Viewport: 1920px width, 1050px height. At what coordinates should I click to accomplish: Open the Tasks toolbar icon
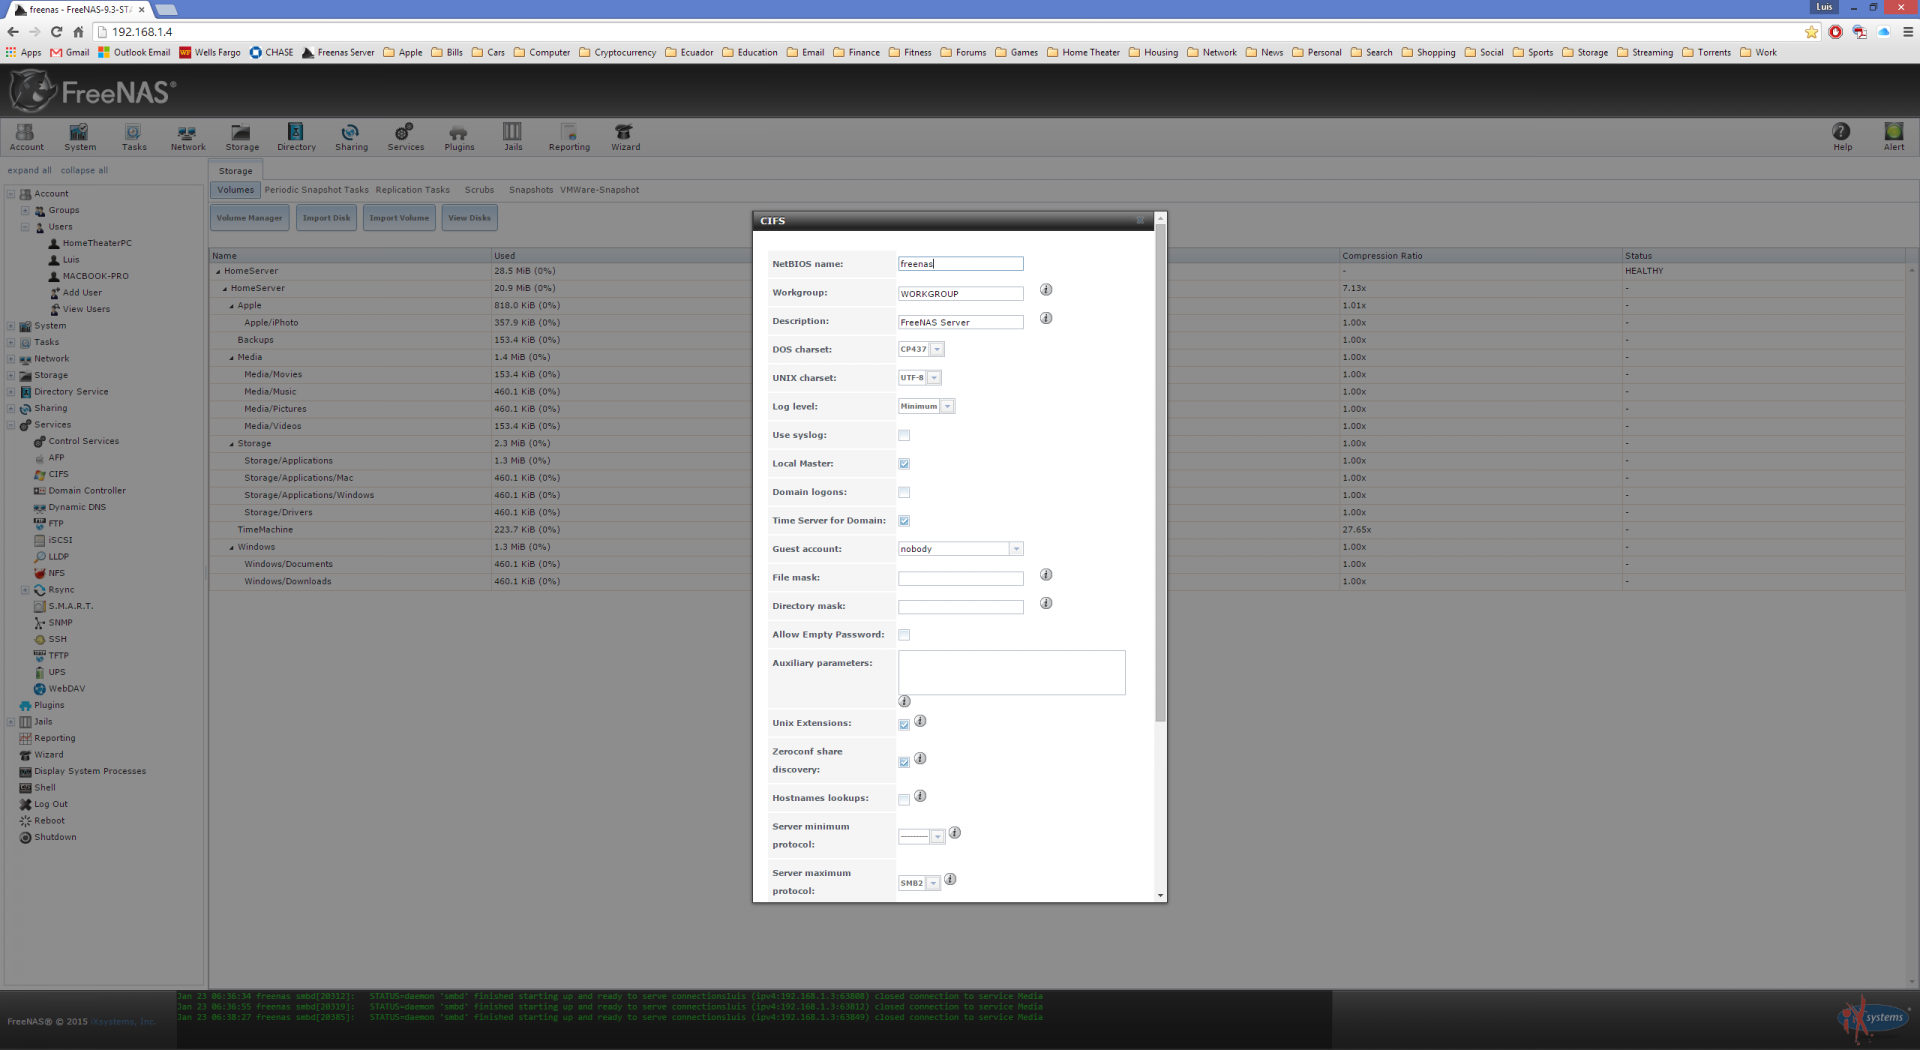pyautogui.click(x=134, y=137)
